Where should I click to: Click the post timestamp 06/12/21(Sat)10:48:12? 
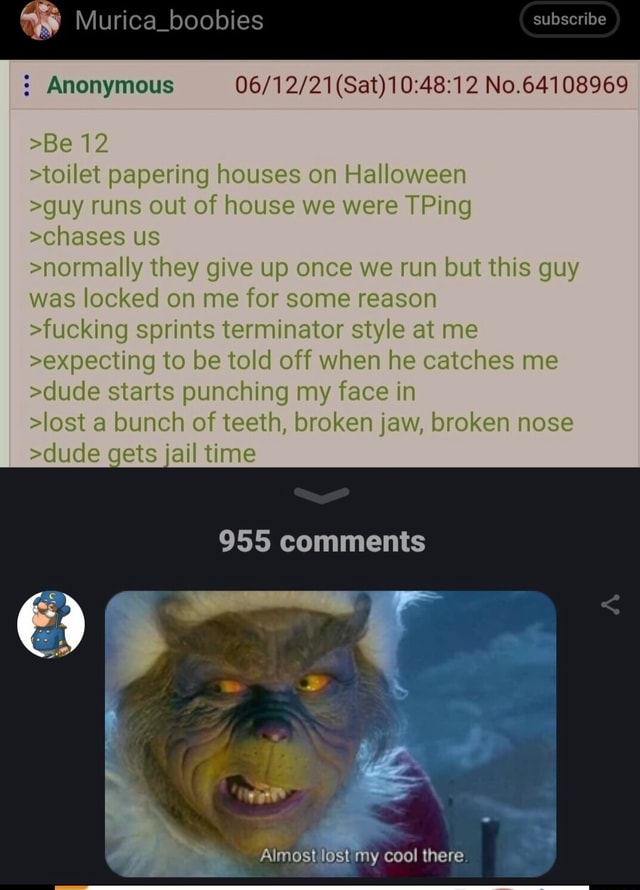click(x=357, y=85)
